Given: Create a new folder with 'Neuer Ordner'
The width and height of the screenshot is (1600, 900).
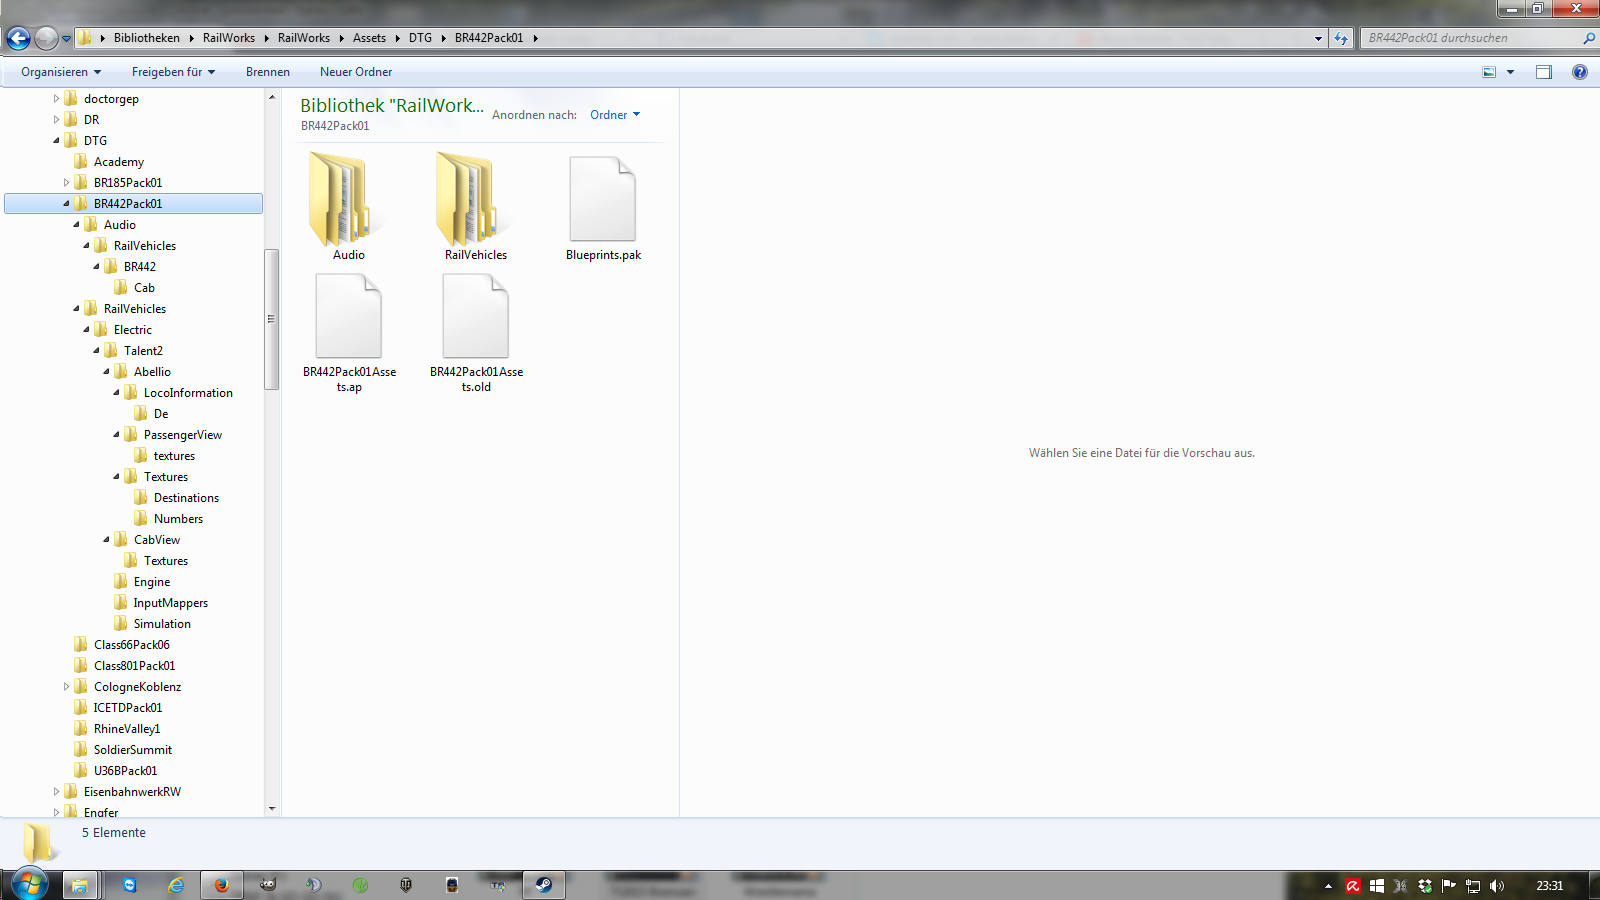Looking at the screenshot, I should [356, 72].
